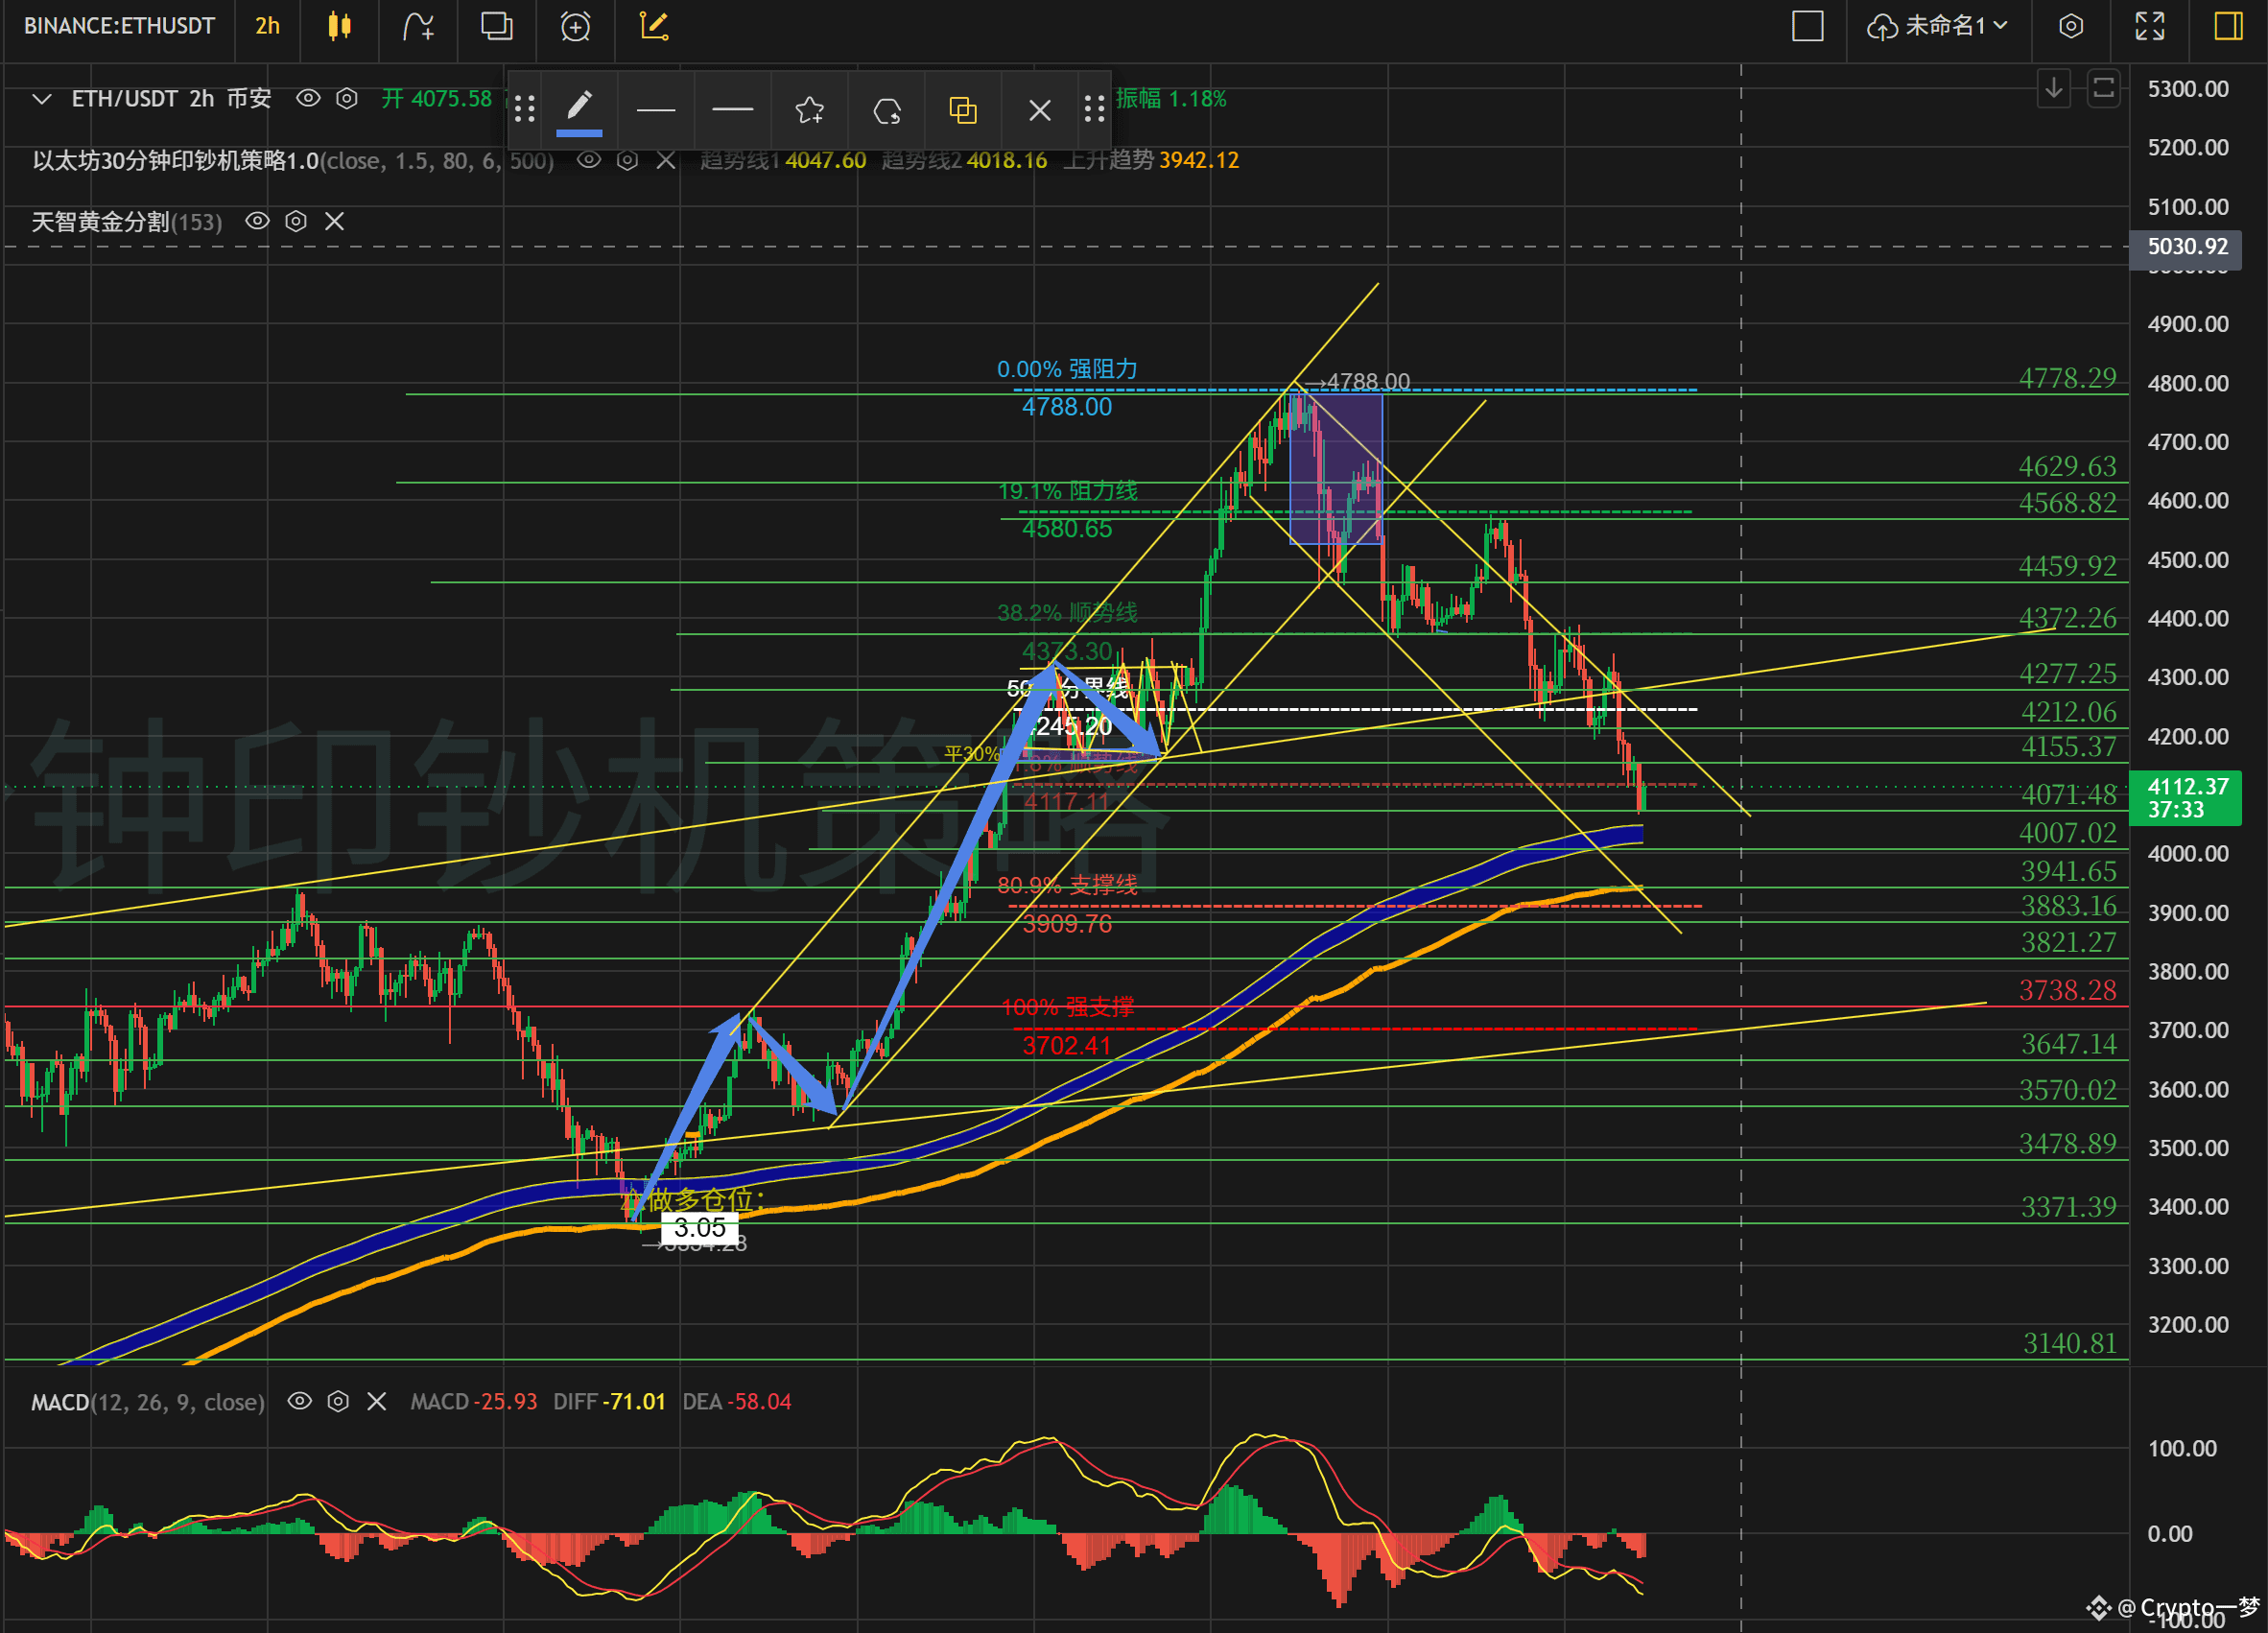Click the 5300.00 price axis label
Screen dimensions: 2268x1633
(x=2188, y=89)
